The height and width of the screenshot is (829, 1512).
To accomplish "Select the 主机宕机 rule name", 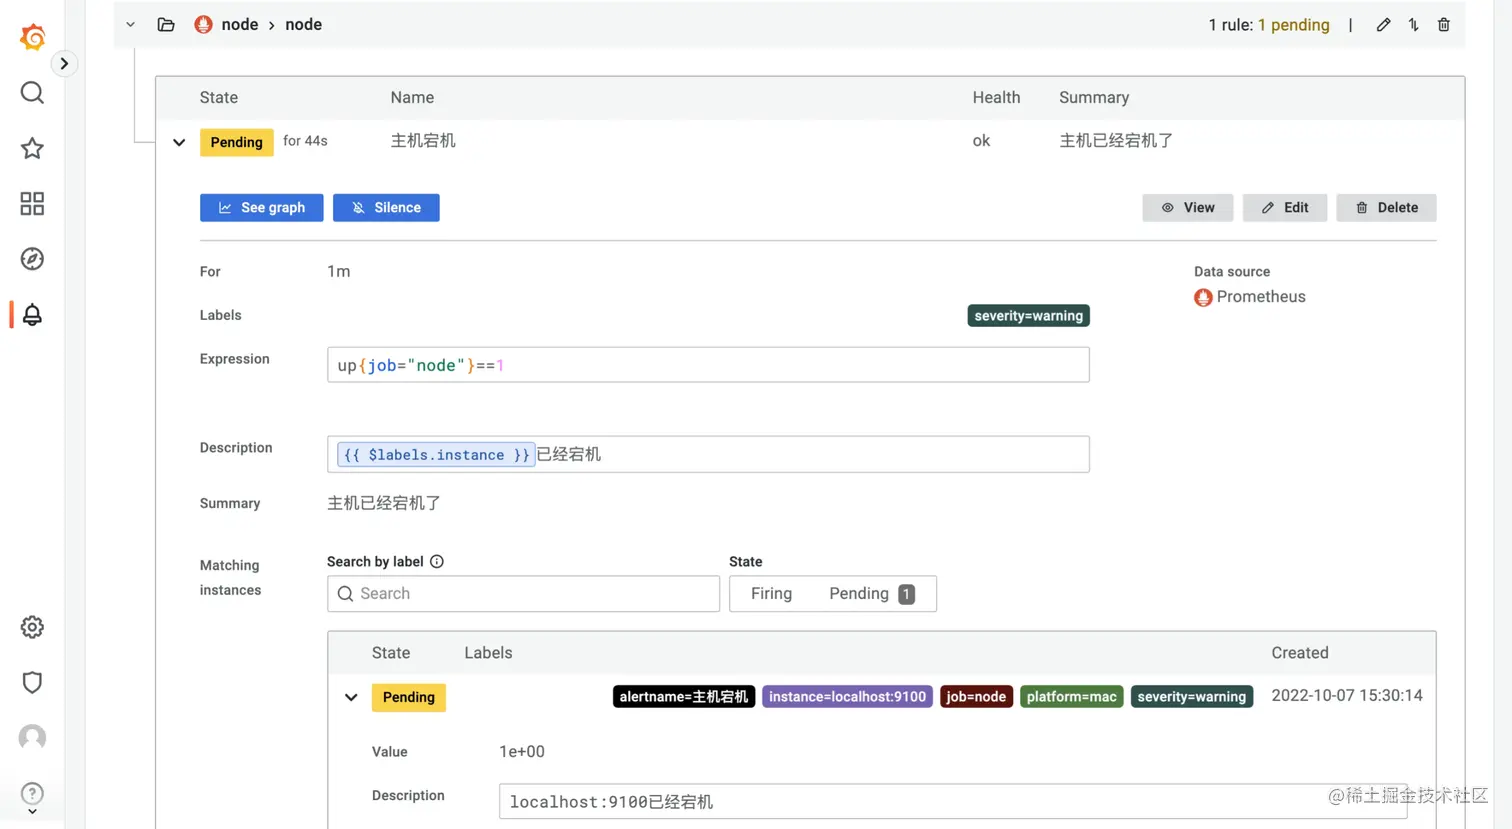I will 423,141.
